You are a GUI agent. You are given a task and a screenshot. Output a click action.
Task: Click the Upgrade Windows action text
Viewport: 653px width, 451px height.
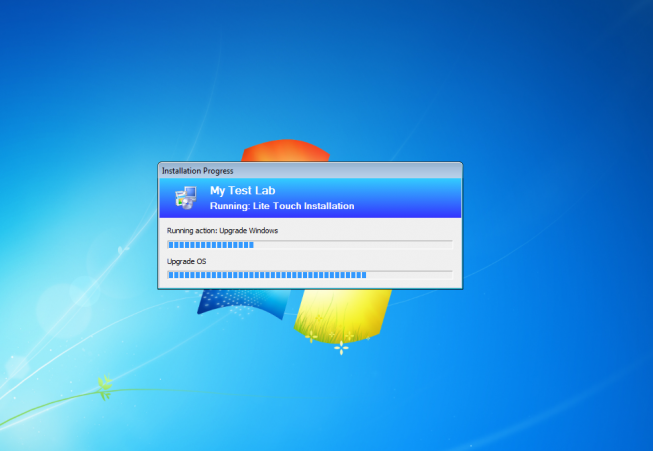pos(248,231)
